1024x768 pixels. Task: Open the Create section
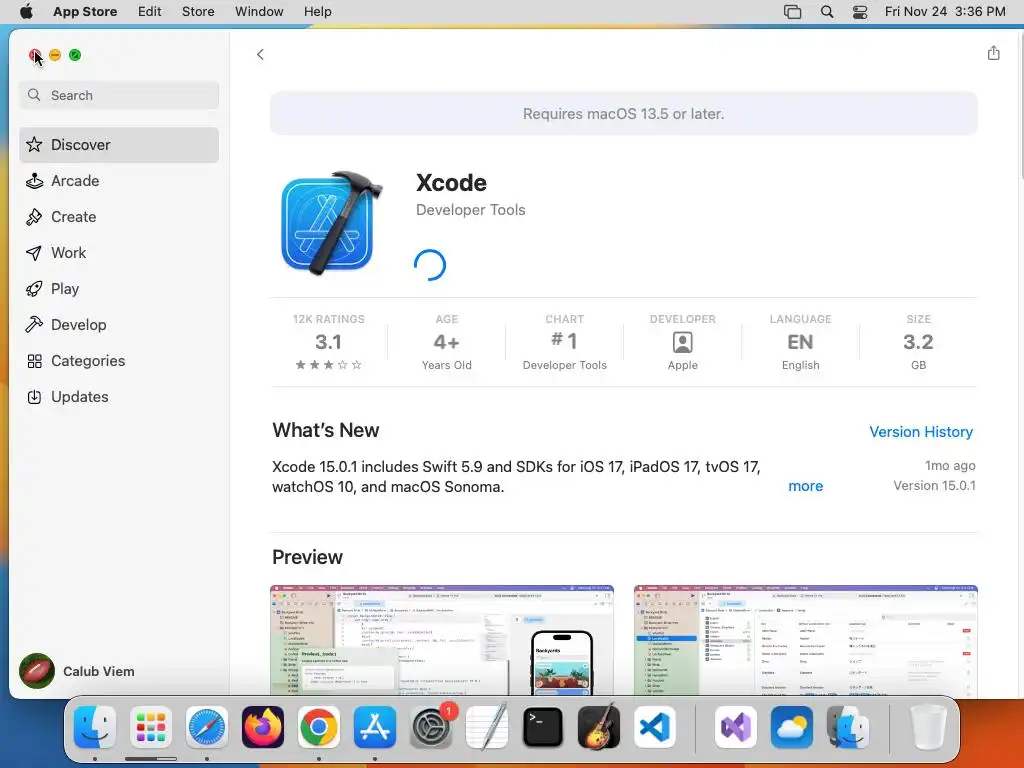point(119,217)
